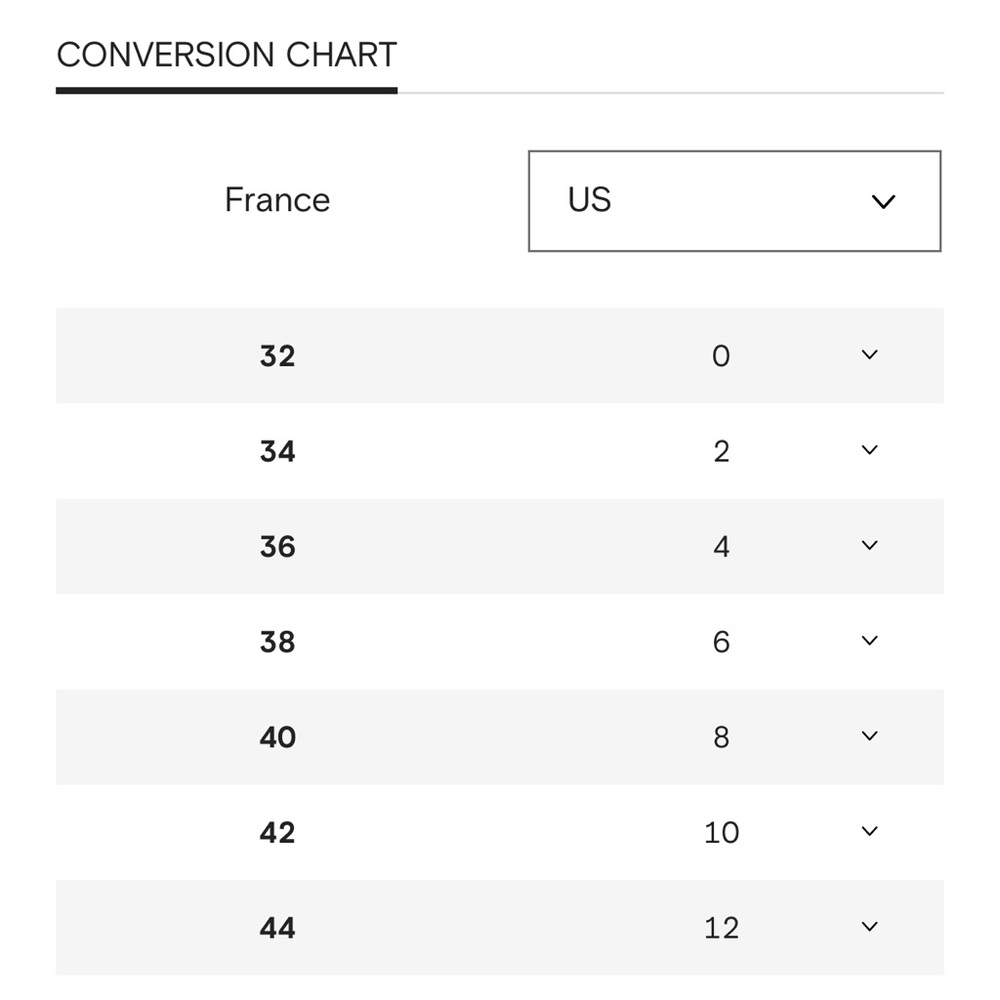Open the US size system dropdown
Image resolution: width=1000 pixels, height=1000 pixels.
734,201
